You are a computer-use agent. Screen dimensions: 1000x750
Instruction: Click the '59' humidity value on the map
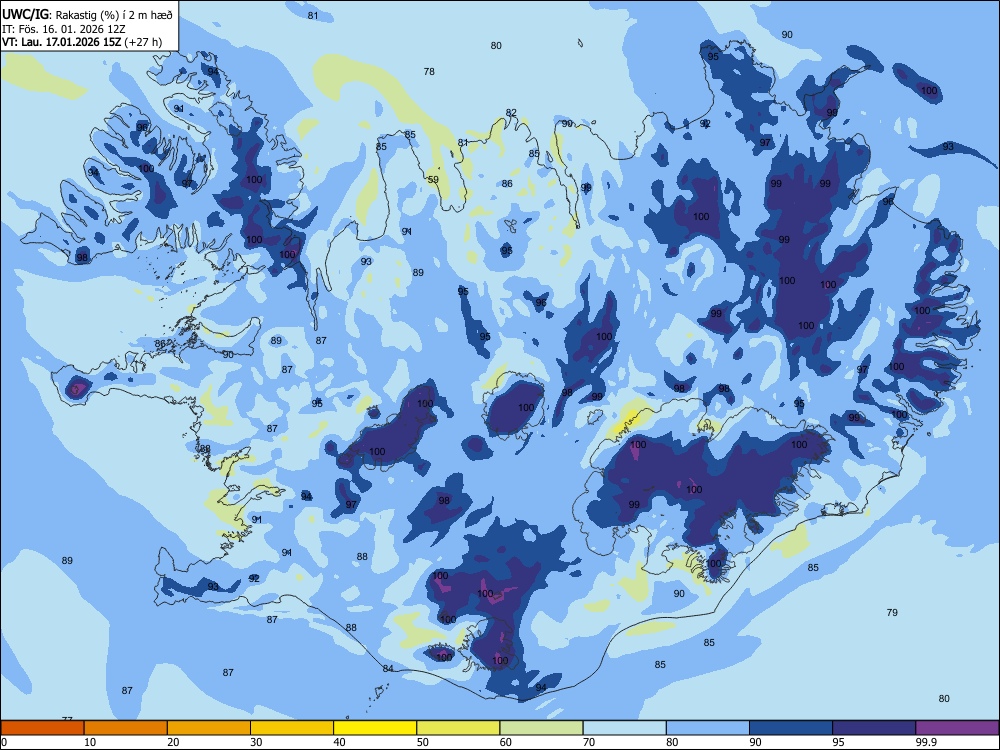(433, 180)
